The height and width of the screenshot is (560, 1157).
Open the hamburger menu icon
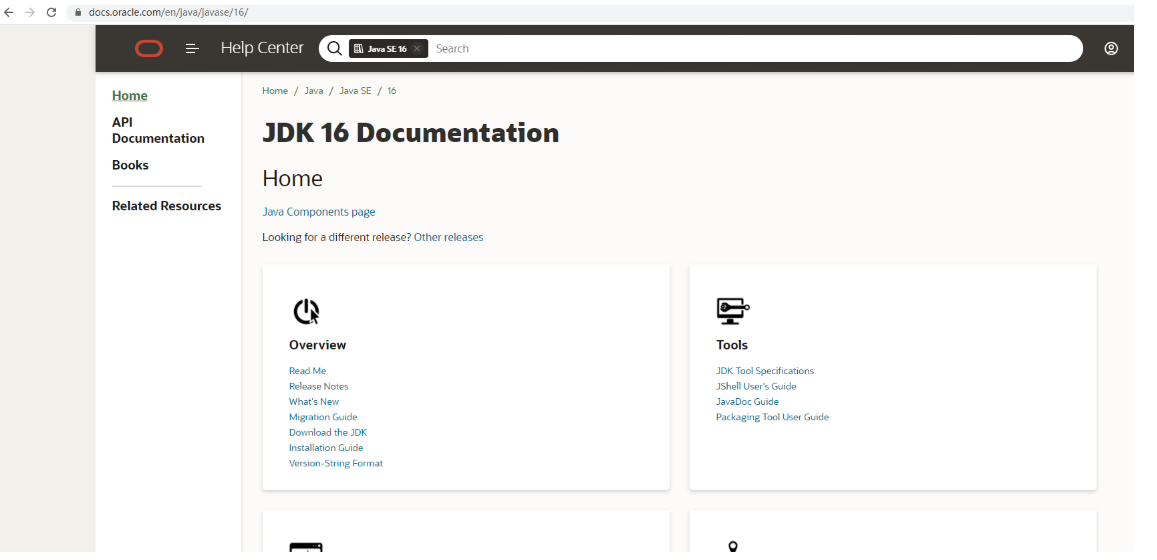click(x=192, y=49)
